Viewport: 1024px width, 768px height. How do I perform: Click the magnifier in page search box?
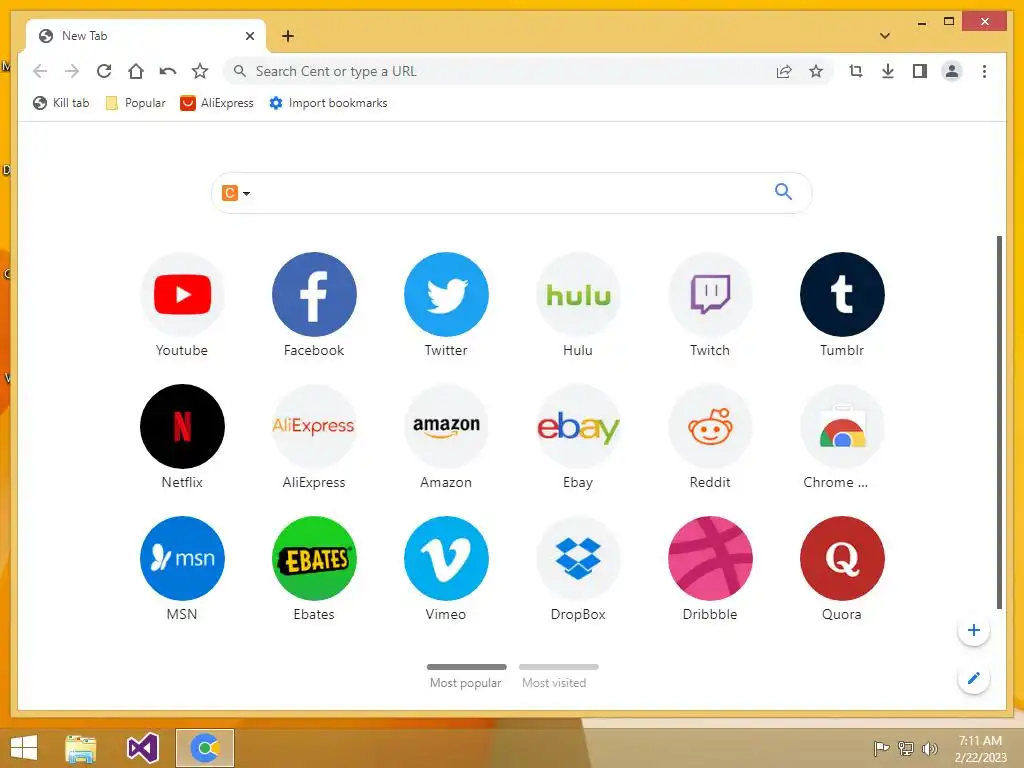(x=783, y=191)
